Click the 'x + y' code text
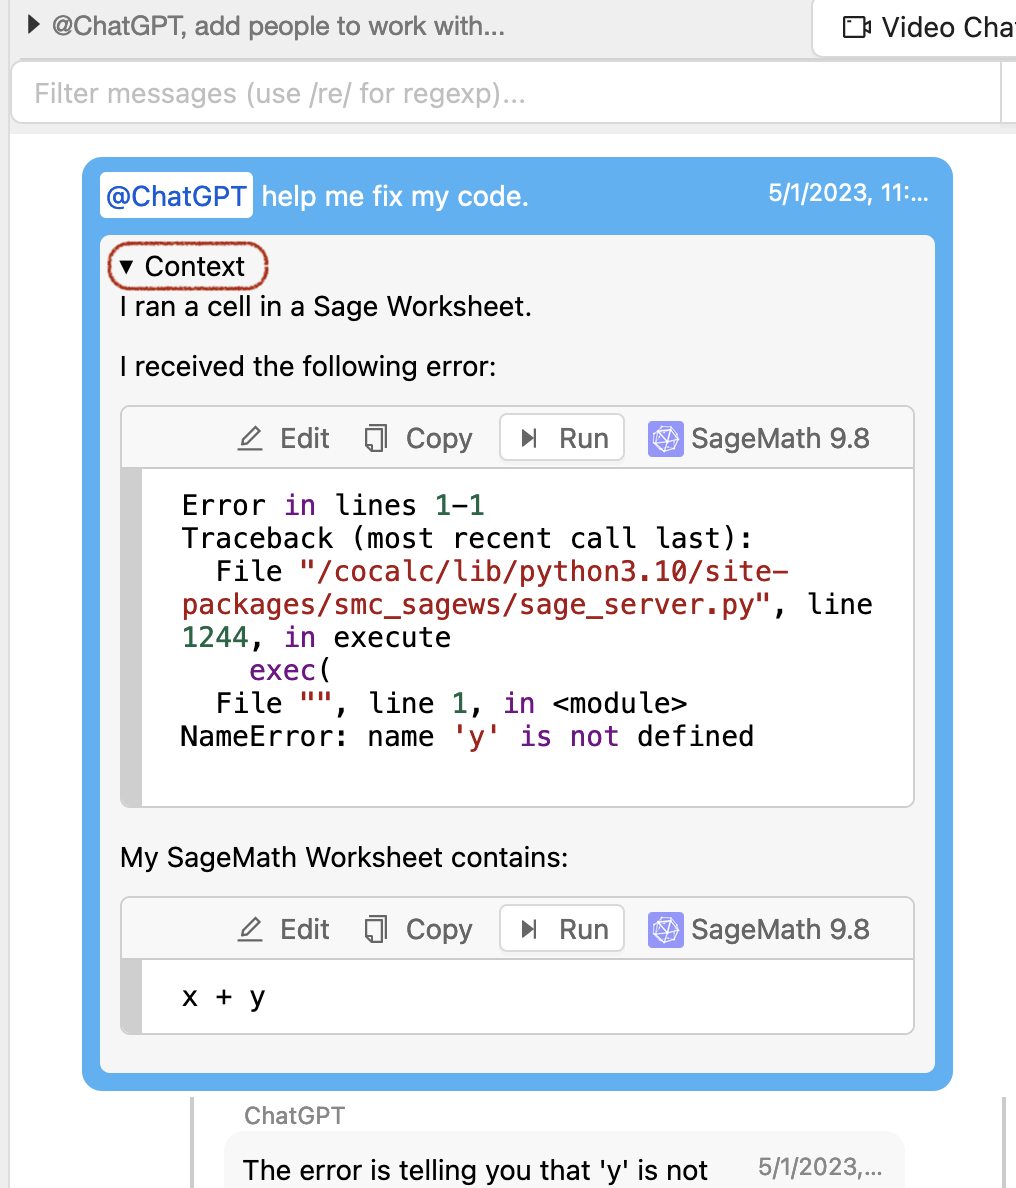 pos(224,997)
